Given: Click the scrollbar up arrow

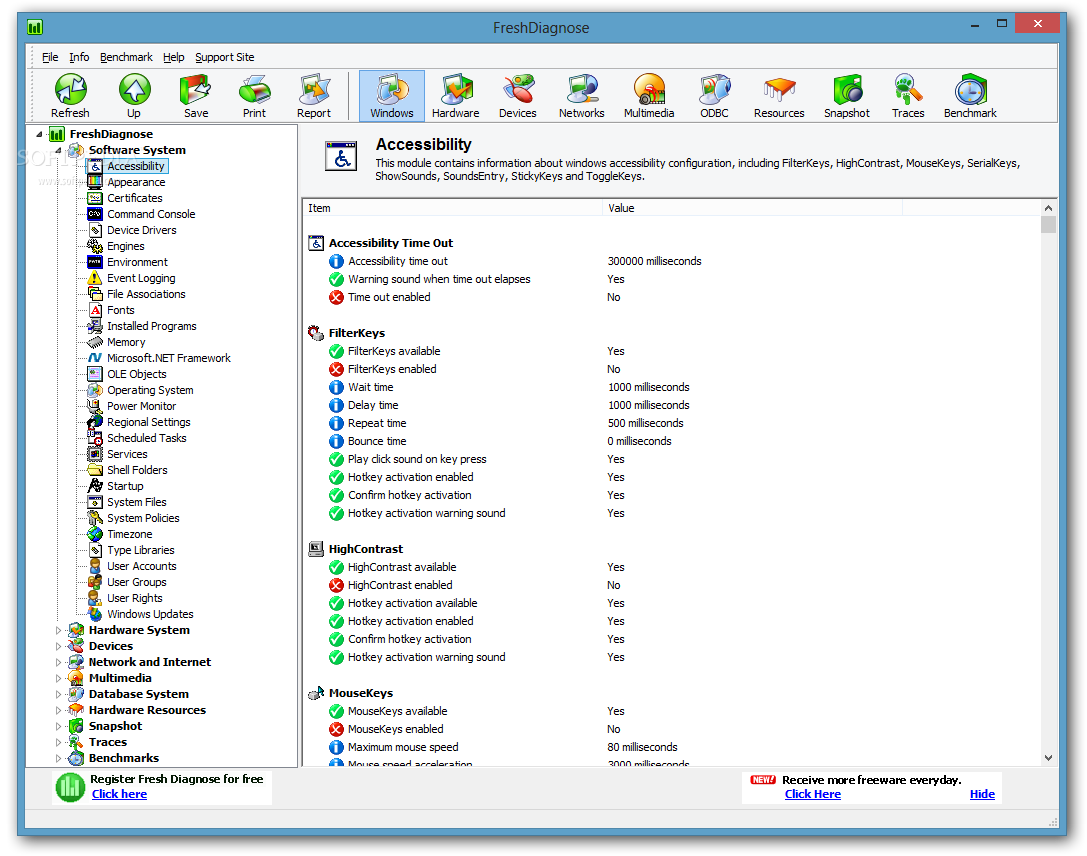Looking at the screenshot, I should [1048, 208].
